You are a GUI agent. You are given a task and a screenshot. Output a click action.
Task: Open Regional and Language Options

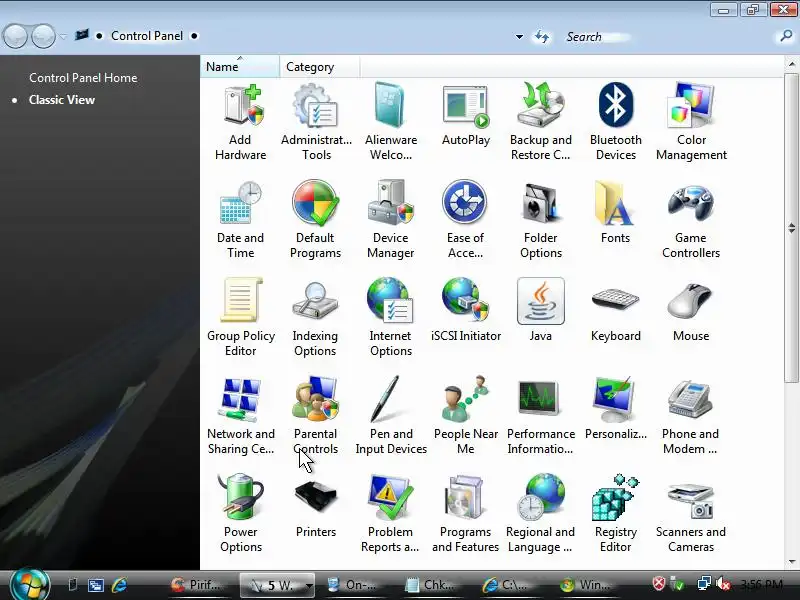click(x=541, y=514)
